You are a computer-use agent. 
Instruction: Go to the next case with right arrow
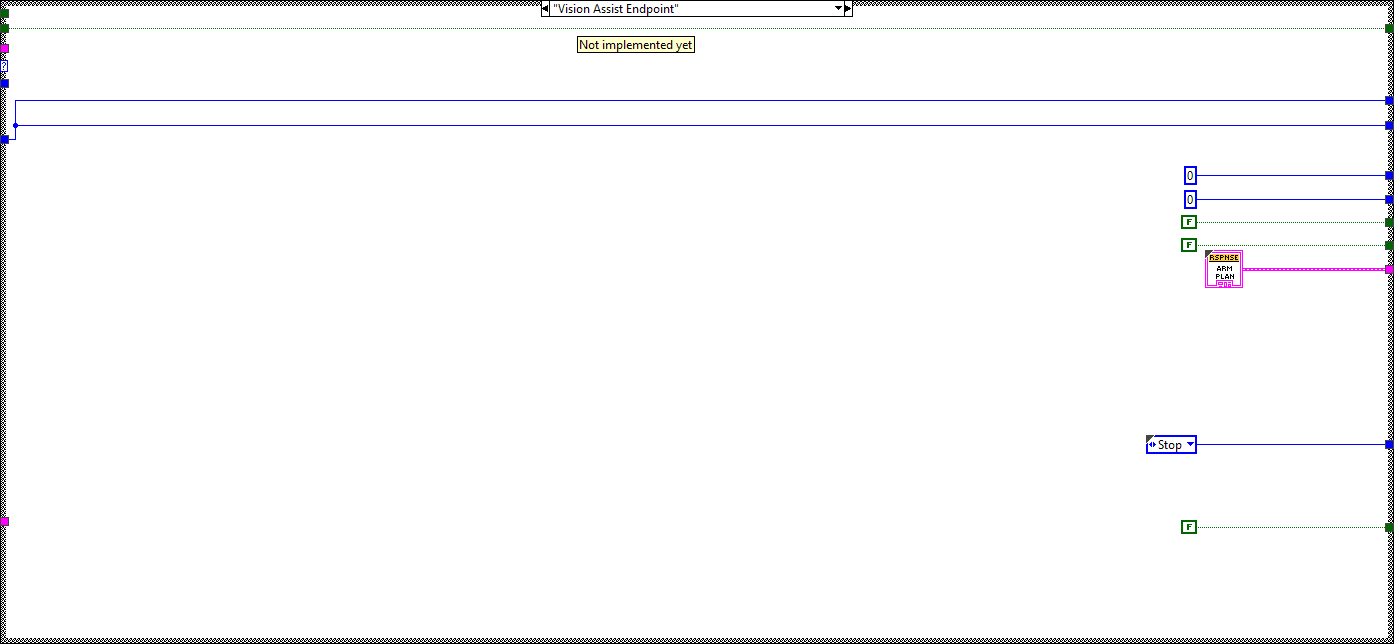tap(848, 9)
